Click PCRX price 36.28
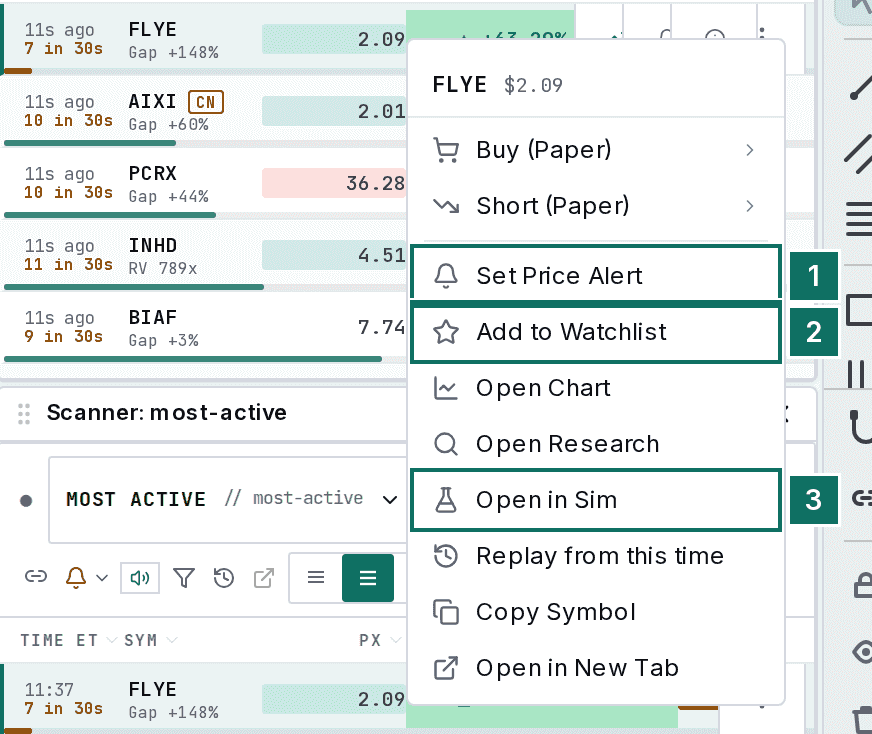This screenshot has width=872, height=734. [375, 183]
